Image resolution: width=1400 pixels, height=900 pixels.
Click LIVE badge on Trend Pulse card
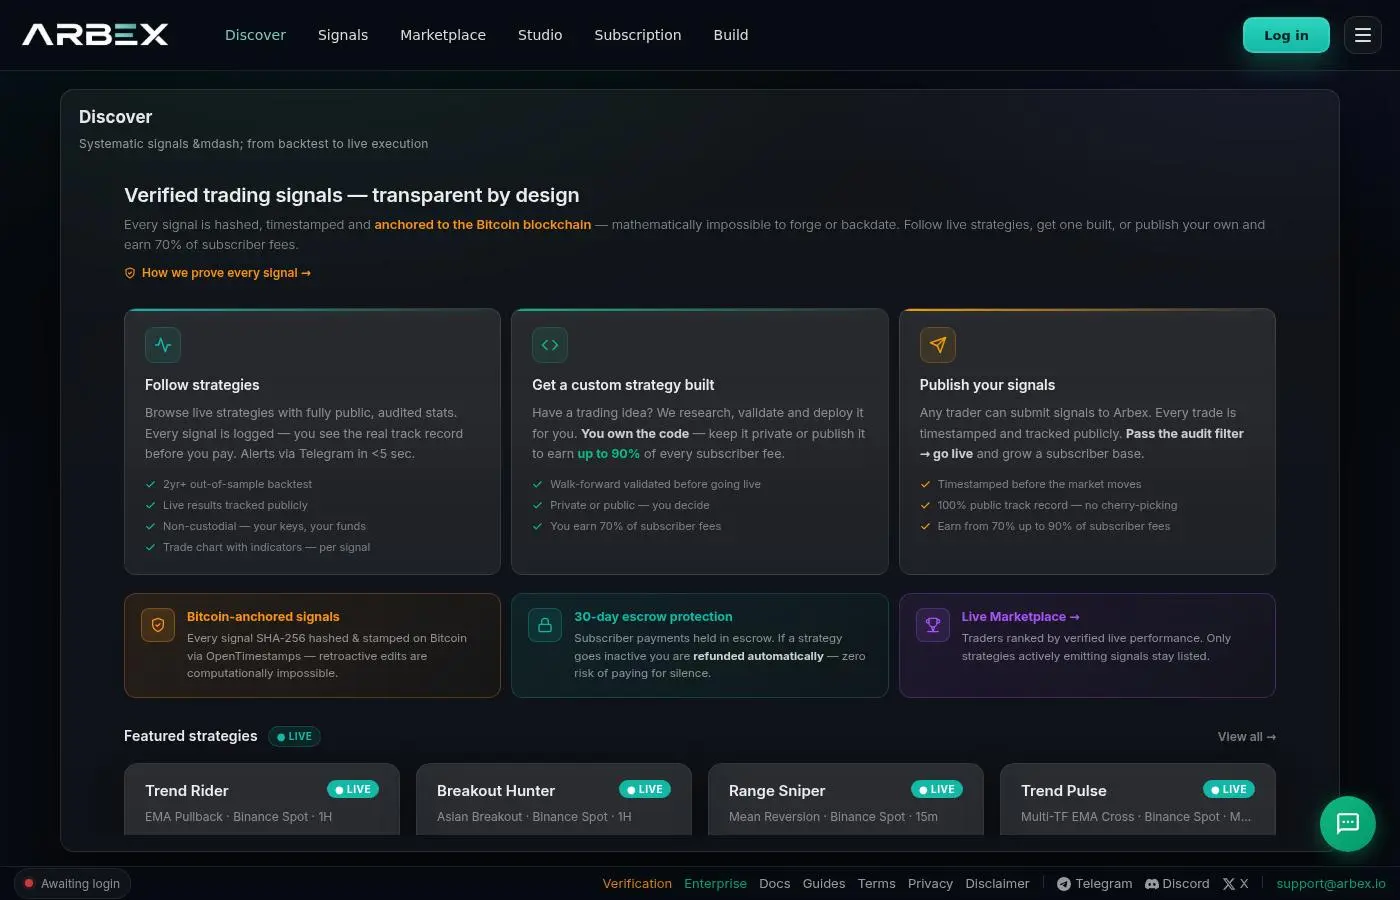click(x=1229, y=790)
